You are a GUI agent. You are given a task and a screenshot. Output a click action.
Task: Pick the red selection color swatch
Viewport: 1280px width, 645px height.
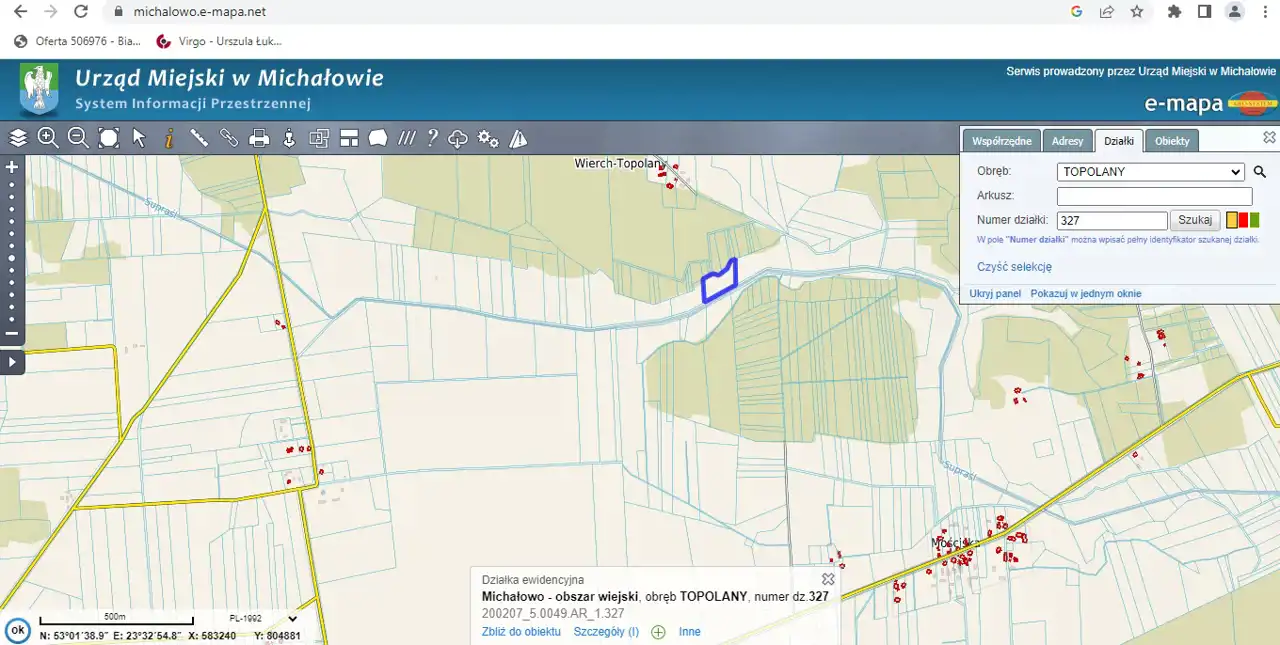point(1243,220)
